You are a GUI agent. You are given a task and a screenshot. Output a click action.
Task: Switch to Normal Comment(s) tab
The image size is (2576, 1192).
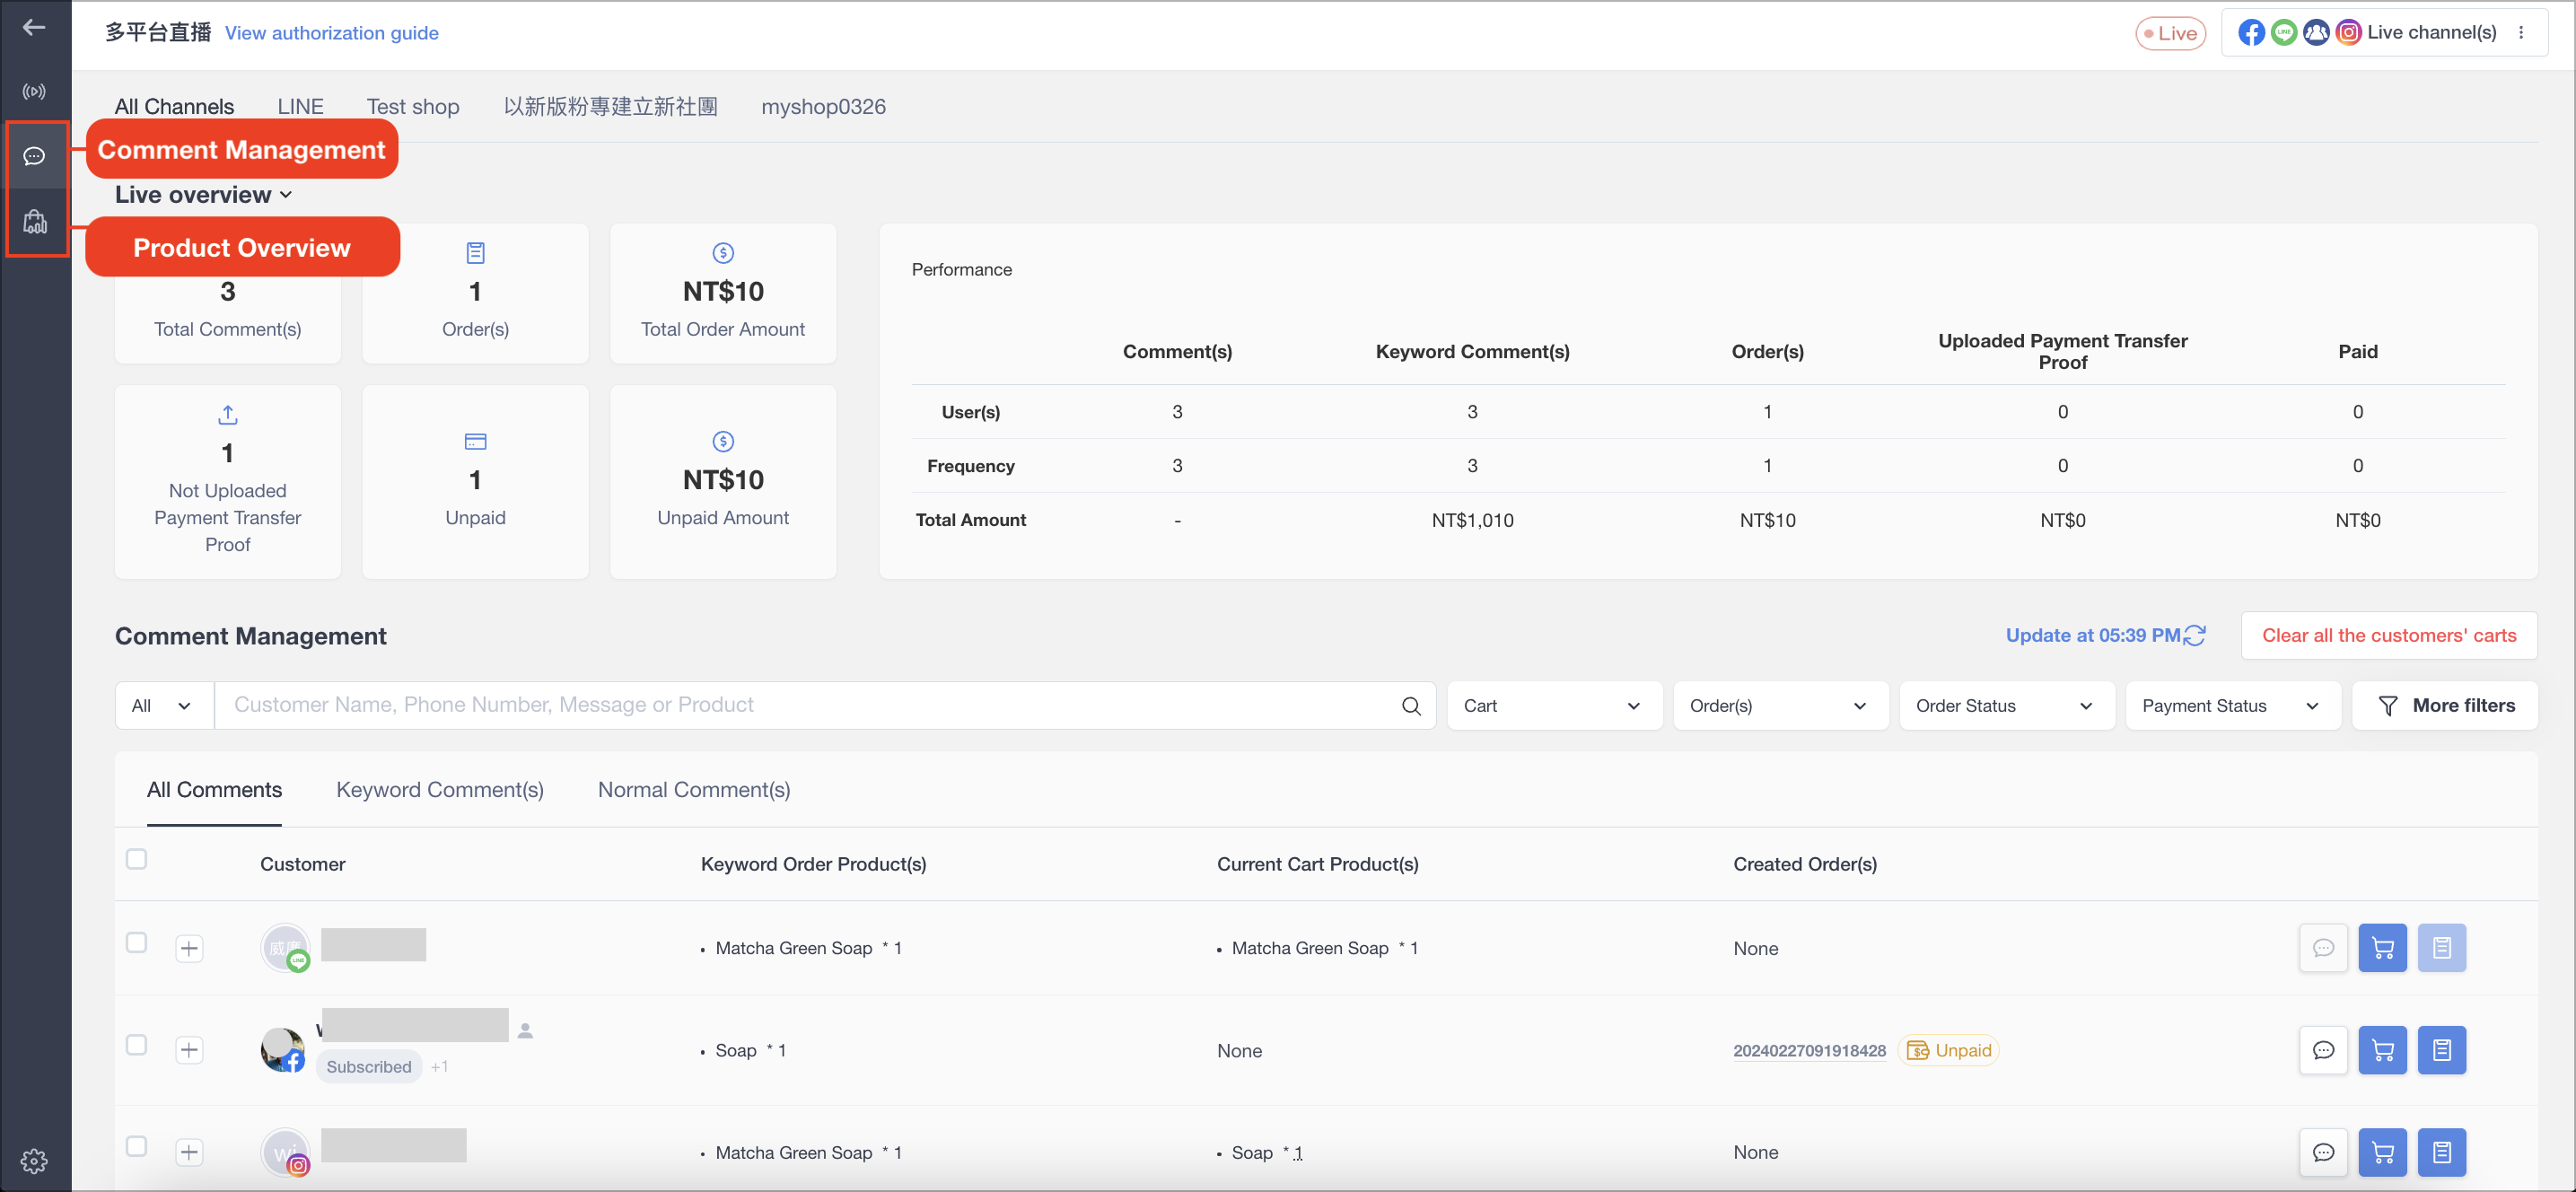[x=694, y=790]
